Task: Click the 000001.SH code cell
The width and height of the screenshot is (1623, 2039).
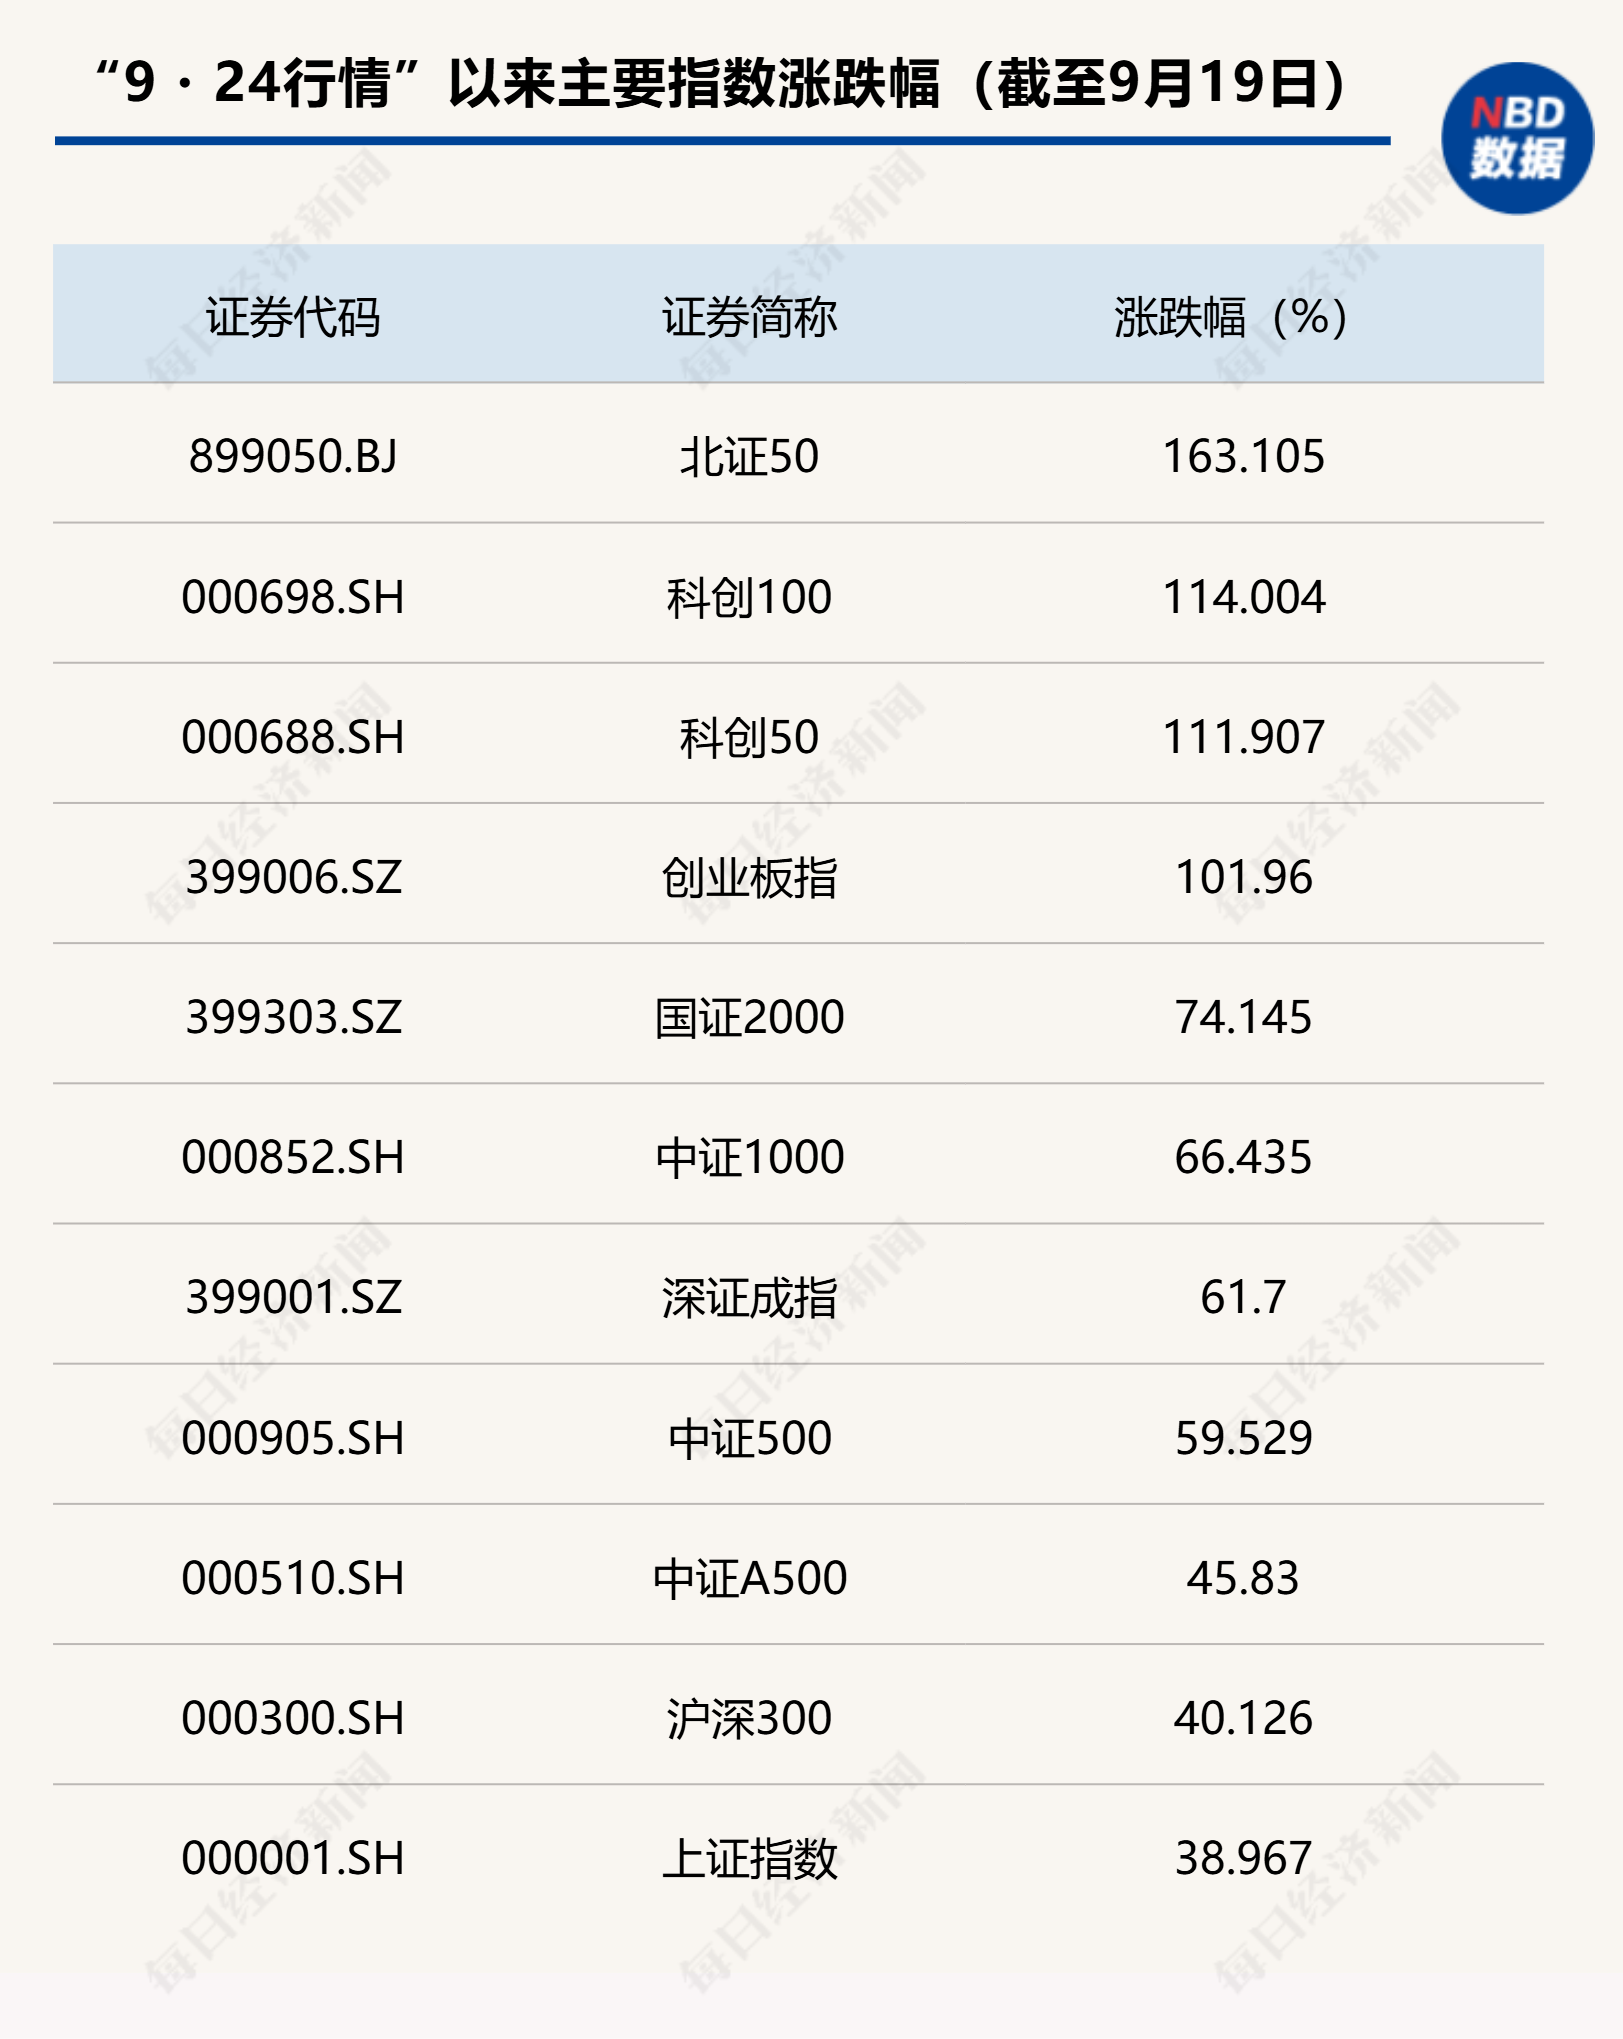Action: 293,1858
